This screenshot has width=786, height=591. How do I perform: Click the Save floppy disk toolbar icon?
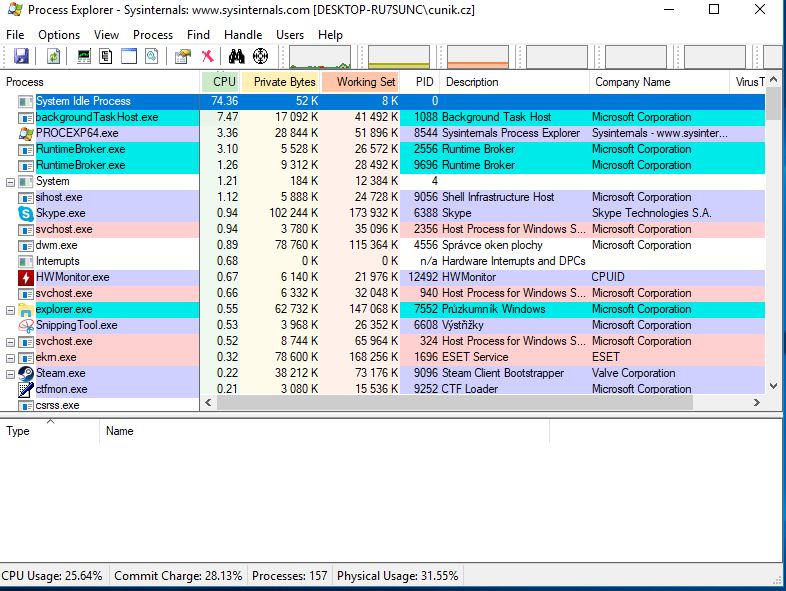coord(21,56)
